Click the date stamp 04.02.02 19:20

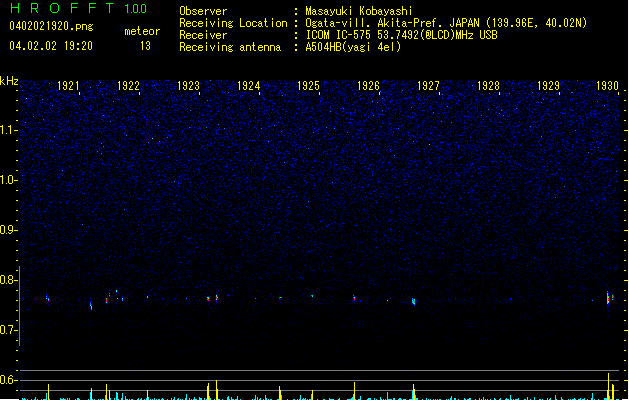click(x=51, y=46)
